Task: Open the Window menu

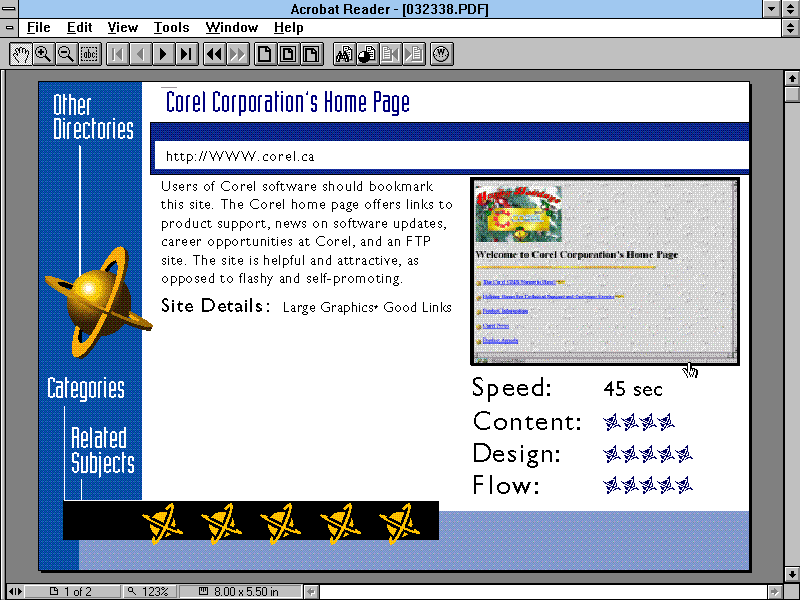Action: coord(232,28)
